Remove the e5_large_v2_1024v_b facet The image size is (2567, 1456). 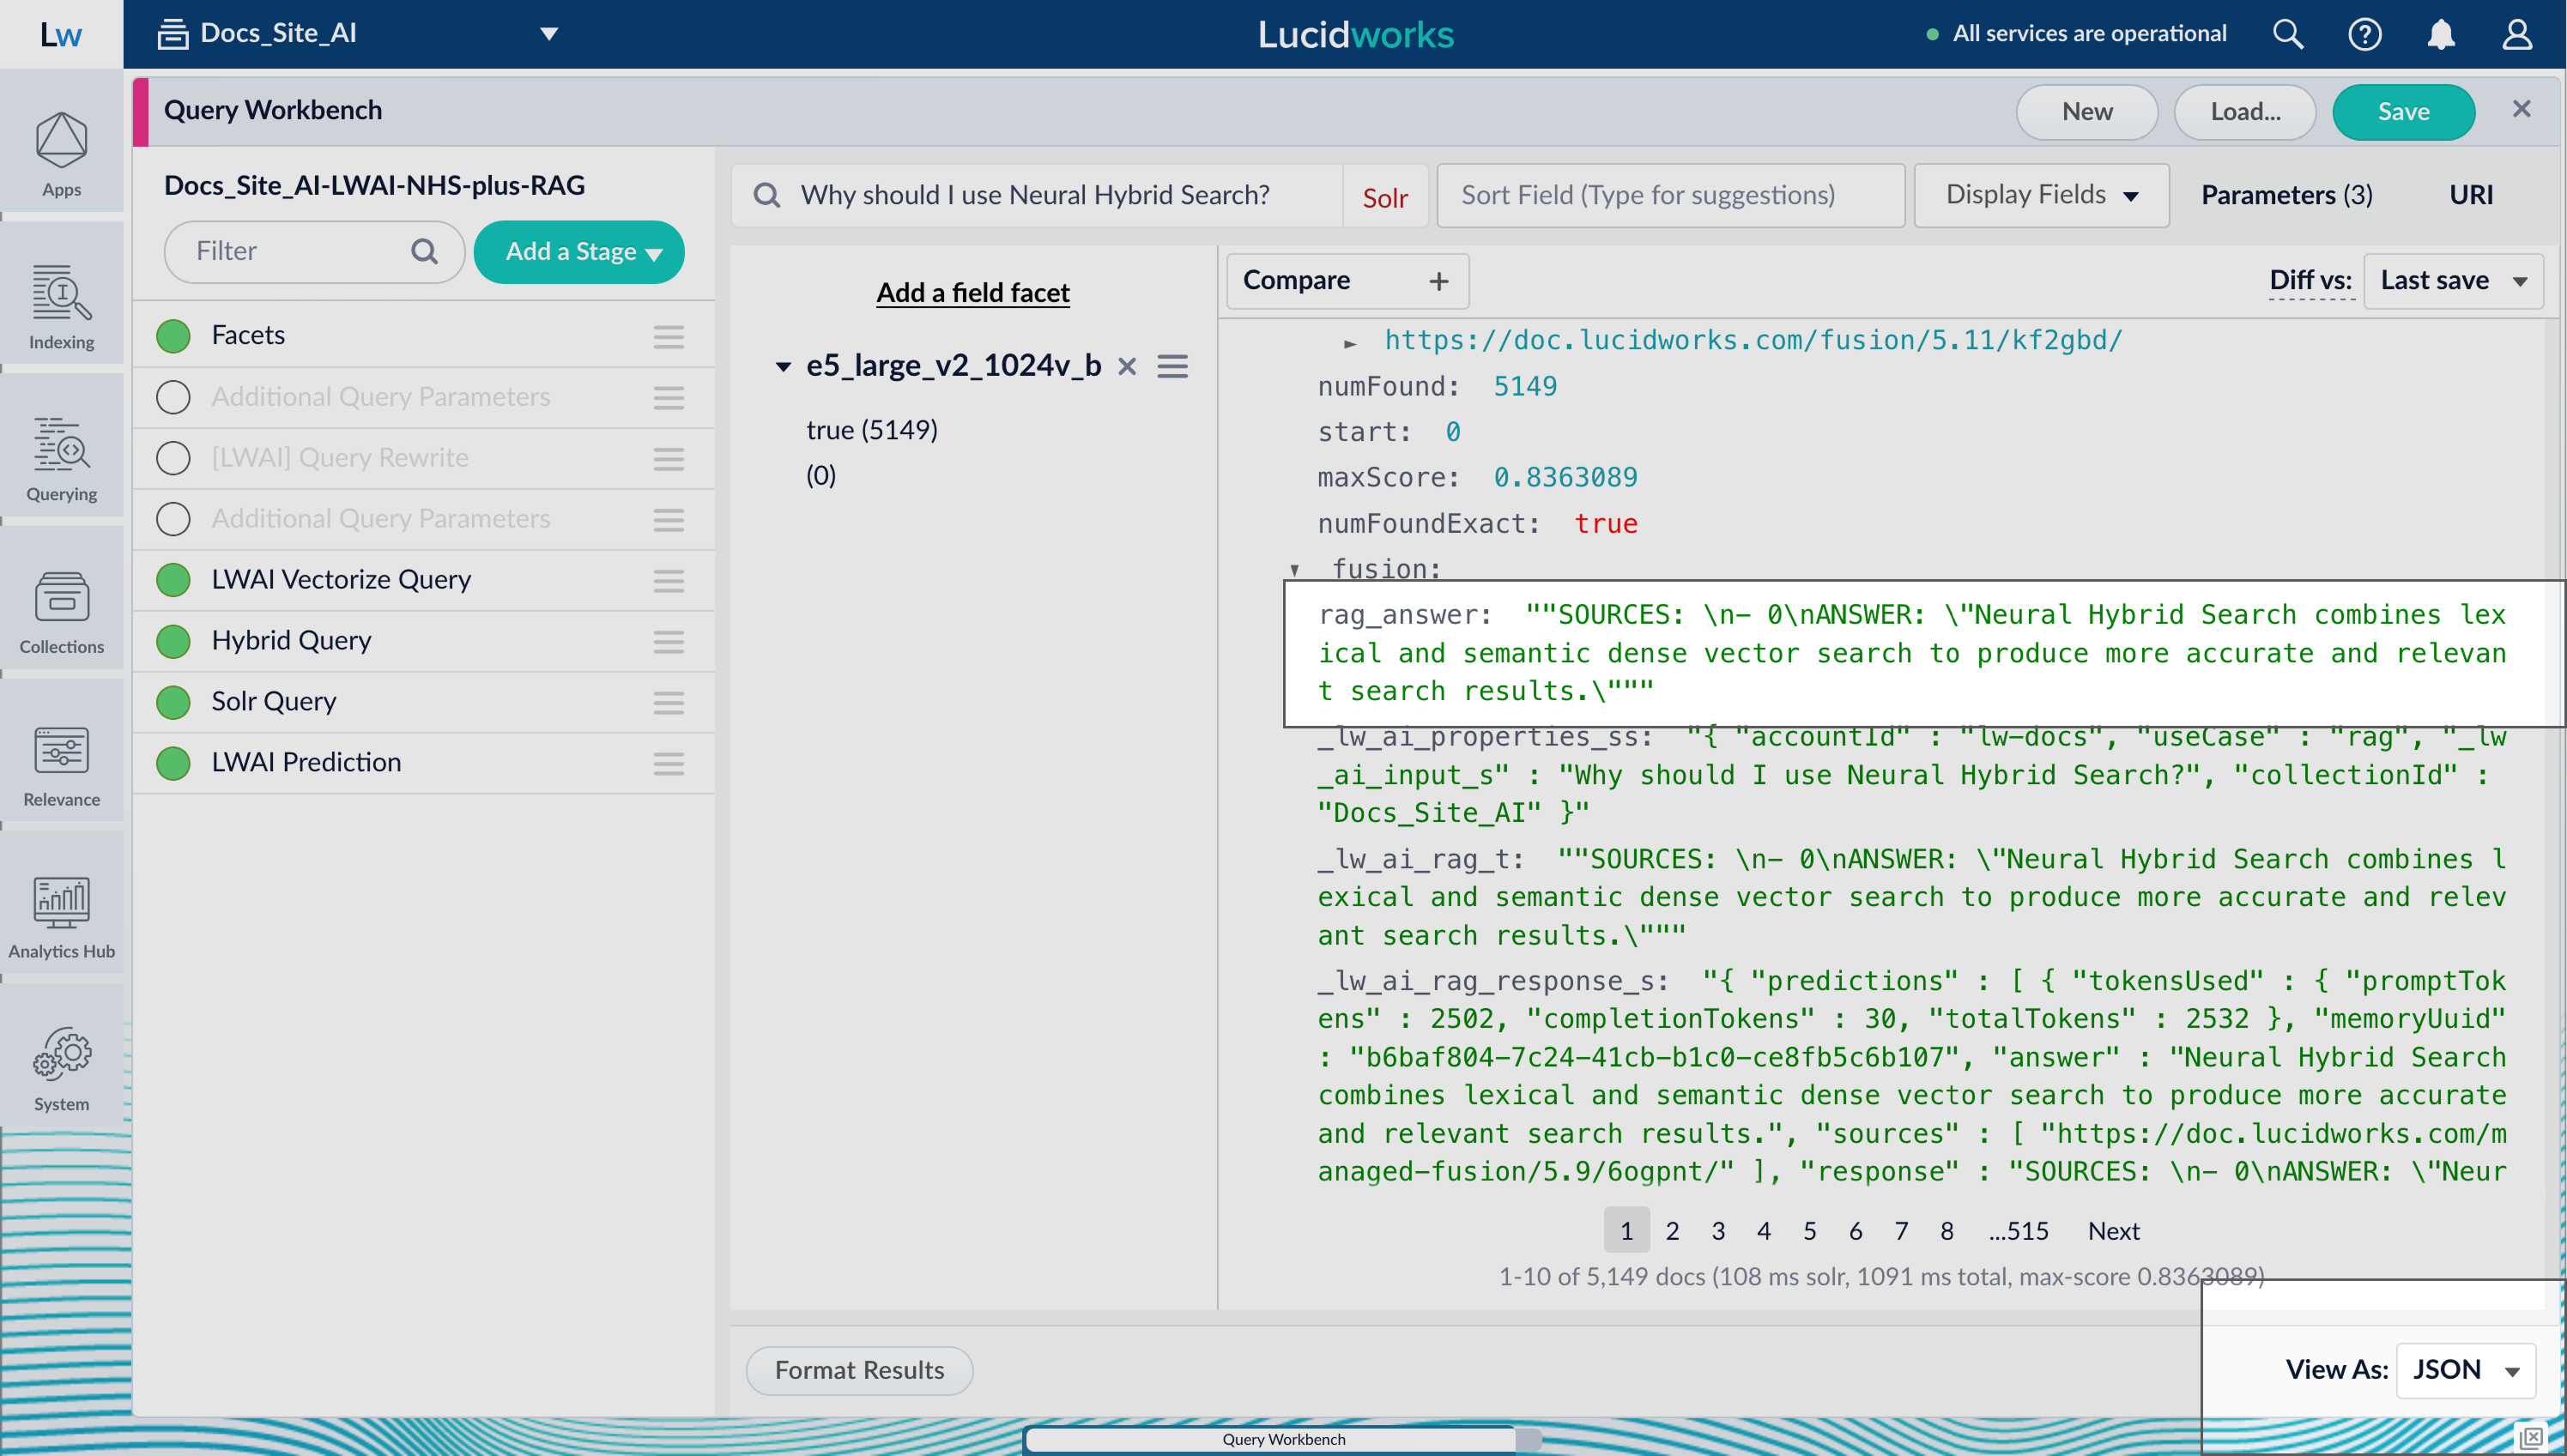pyautogui.click(x=1127, y=366)
